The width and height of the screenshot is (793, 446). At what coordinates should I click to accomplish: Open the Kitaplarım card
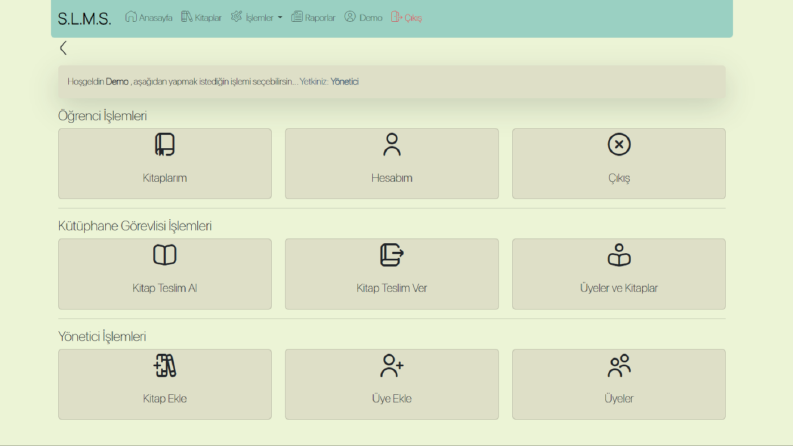click(x=165, y=163)
